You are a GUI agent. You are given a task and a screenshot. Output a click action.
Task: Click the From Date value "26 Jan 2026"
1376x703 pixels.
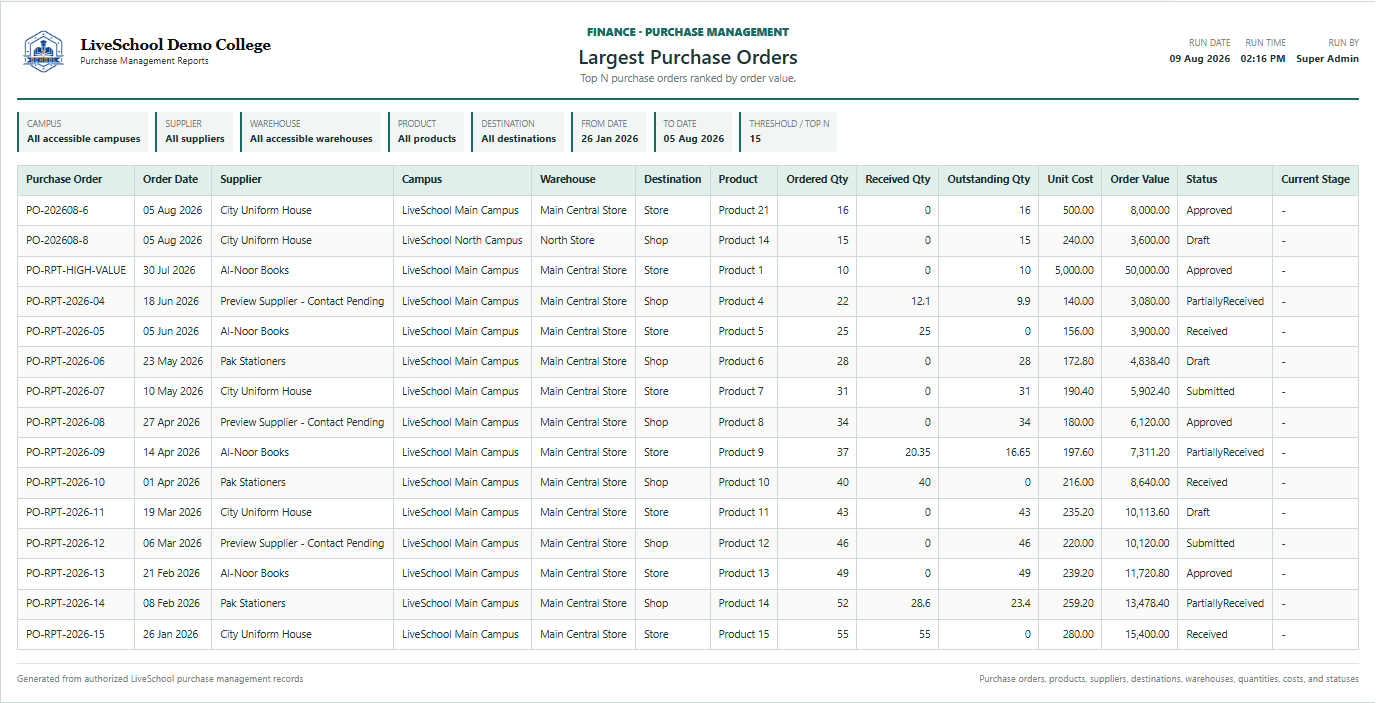pos(610,139)
